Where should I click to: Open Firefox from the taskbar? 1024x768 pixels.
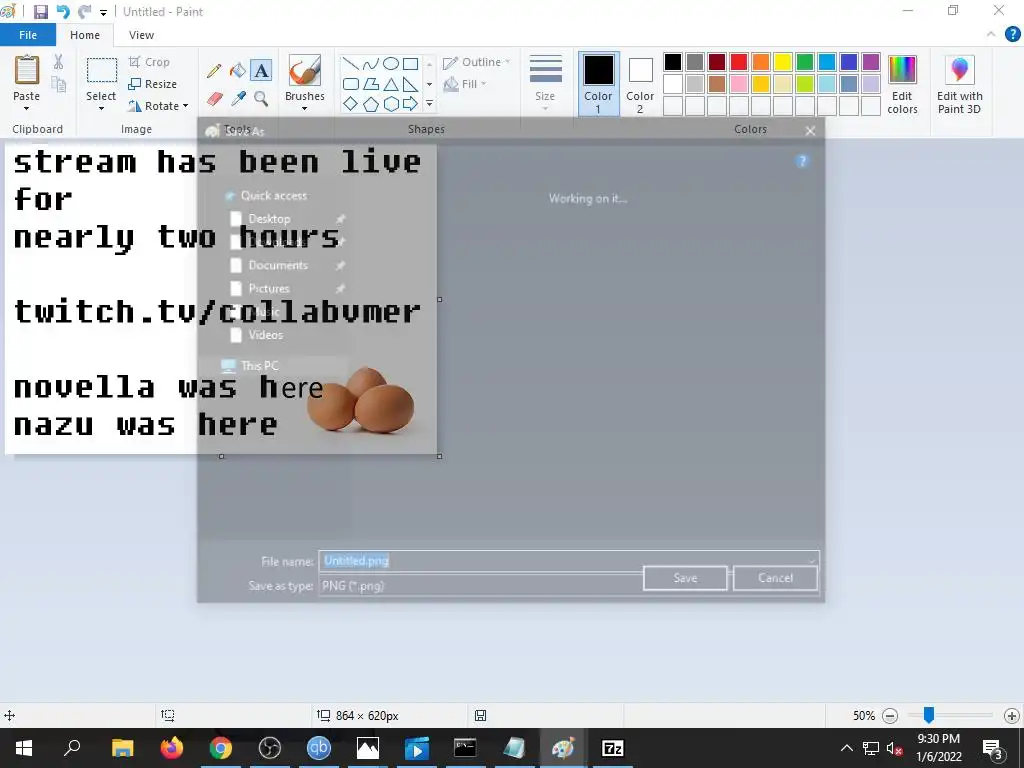coord(172,748)
